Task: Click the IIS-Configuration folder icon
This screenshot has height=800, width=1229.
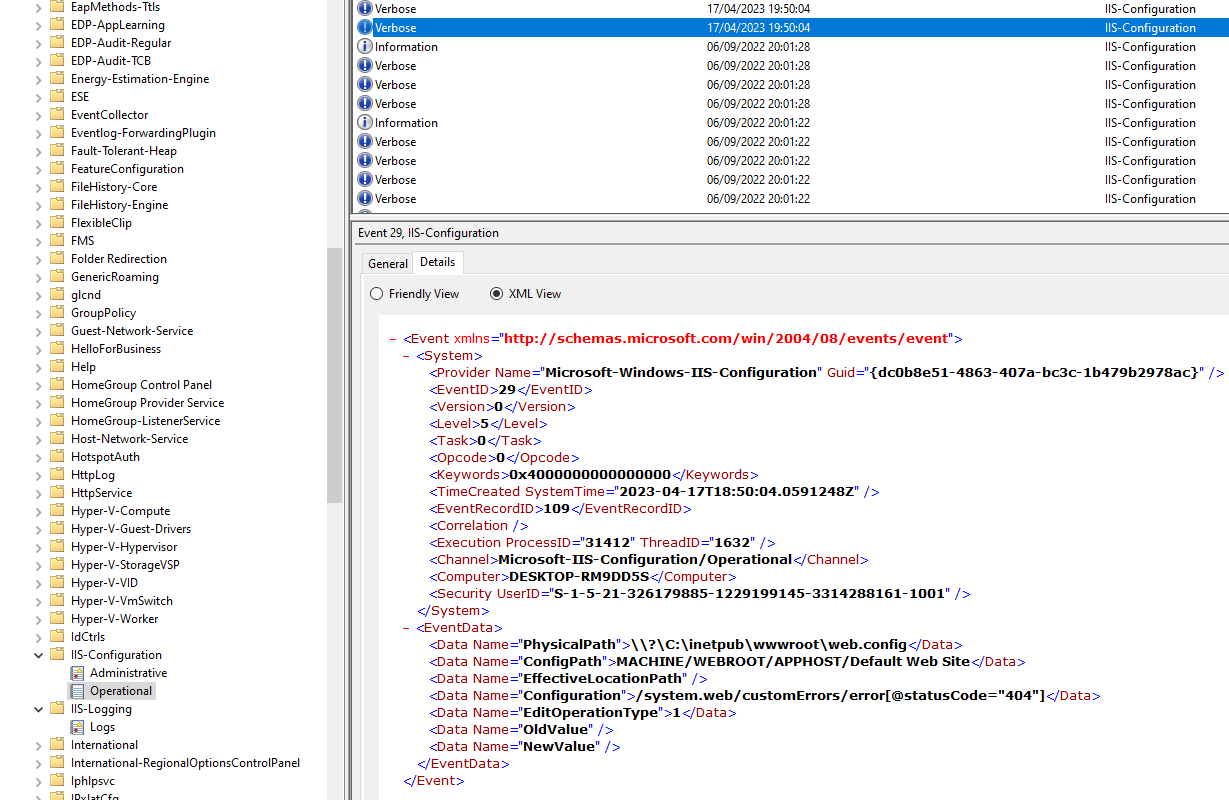Action: tap(57, 655)
